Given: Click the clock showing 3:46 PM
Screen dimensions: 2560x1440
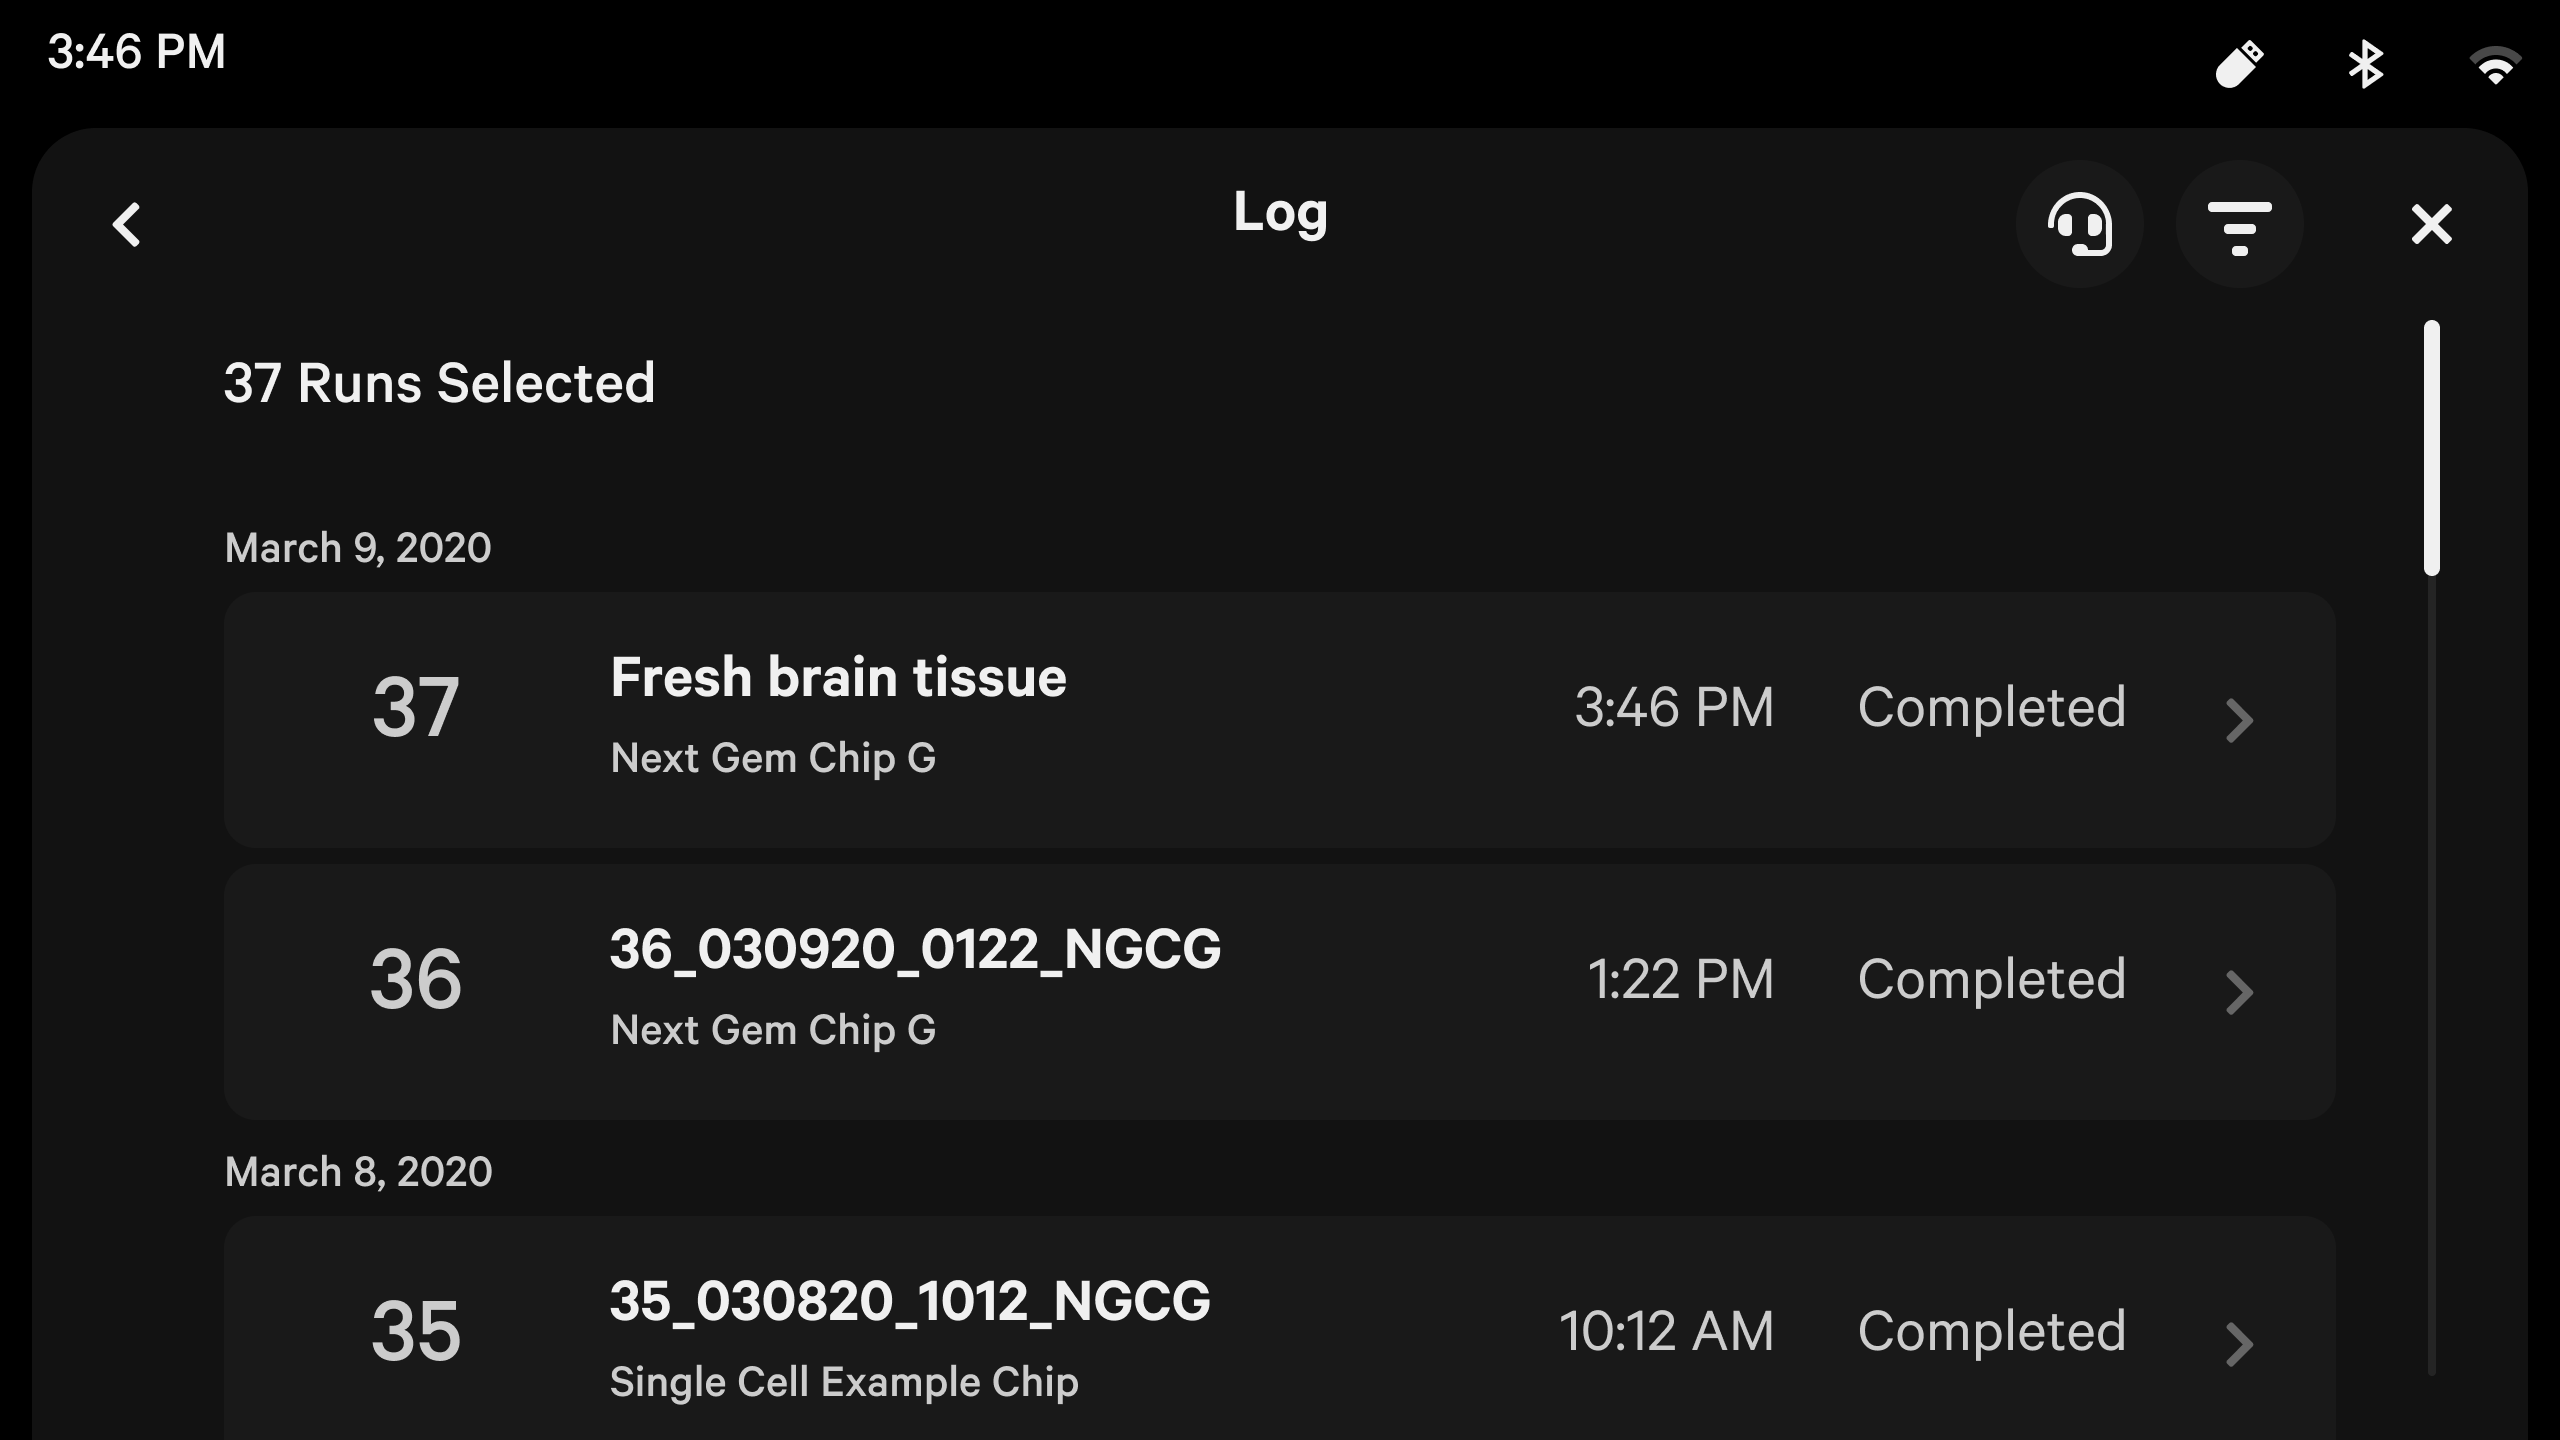Looking at the screenshot, I should [137, 52].
